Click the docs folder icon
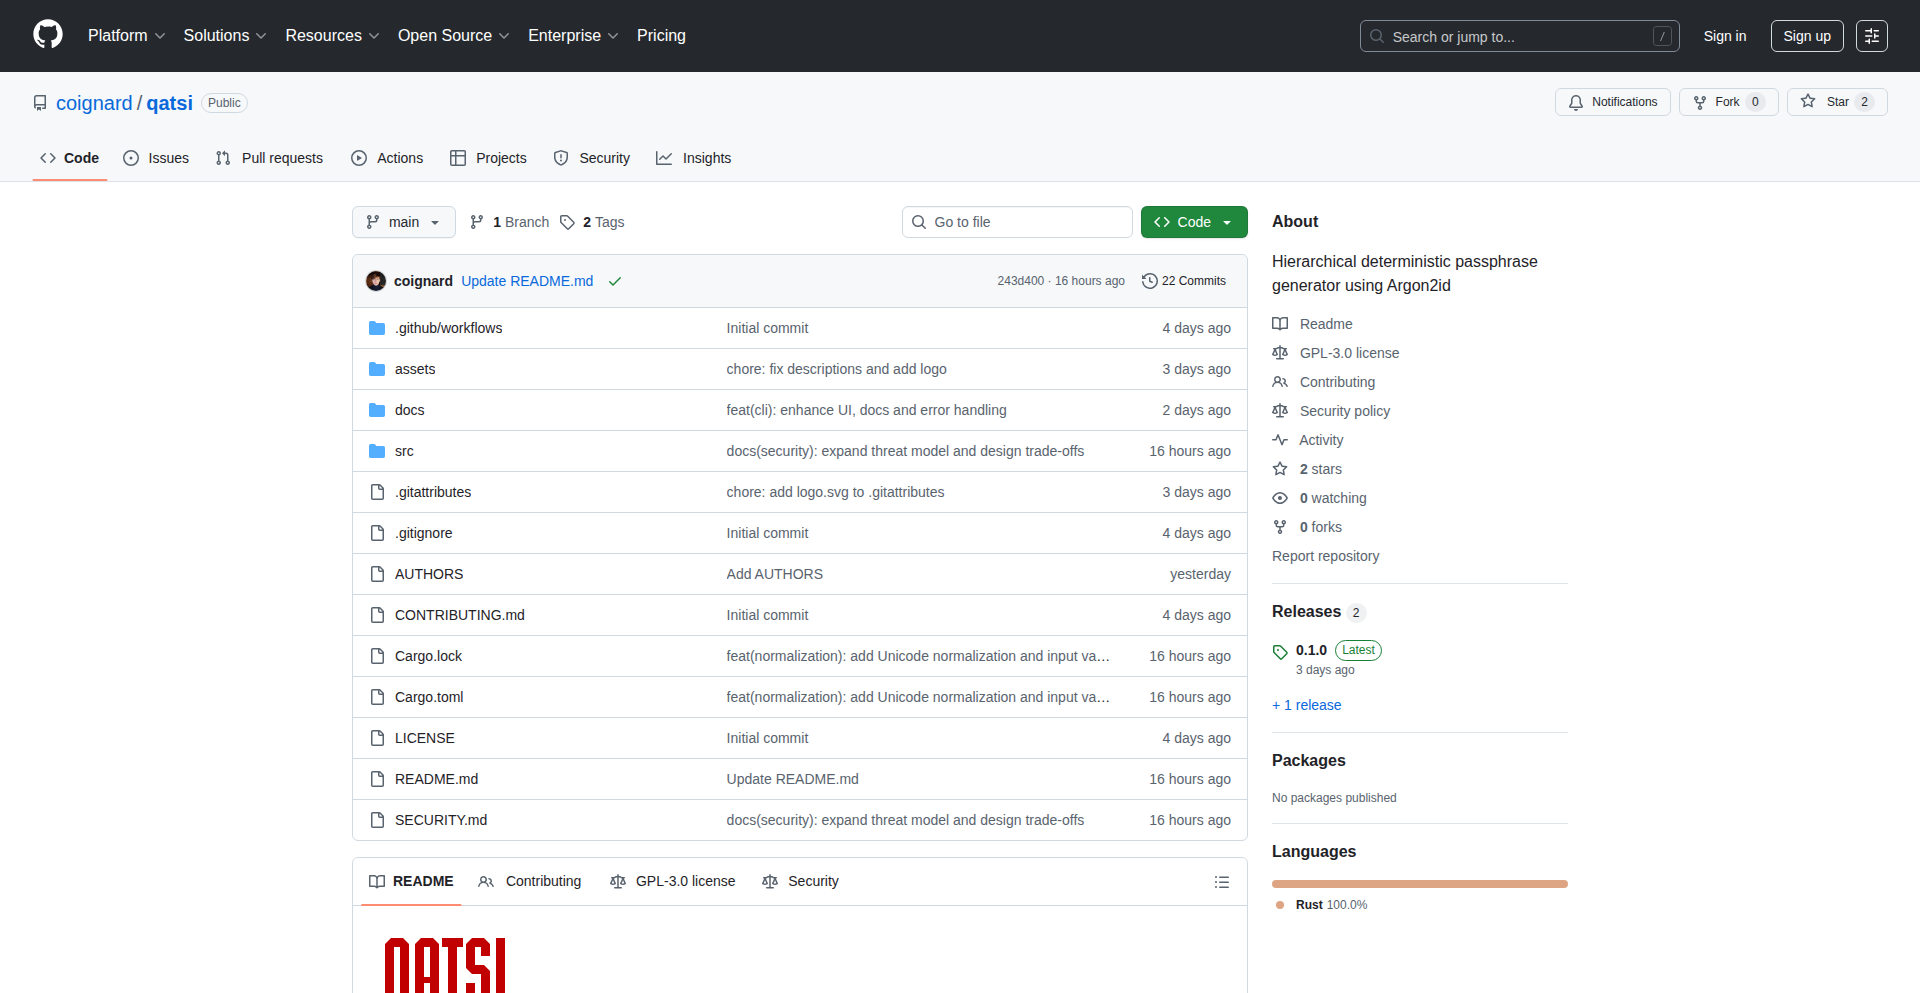 pyautogui.click(x=377, y=410)
